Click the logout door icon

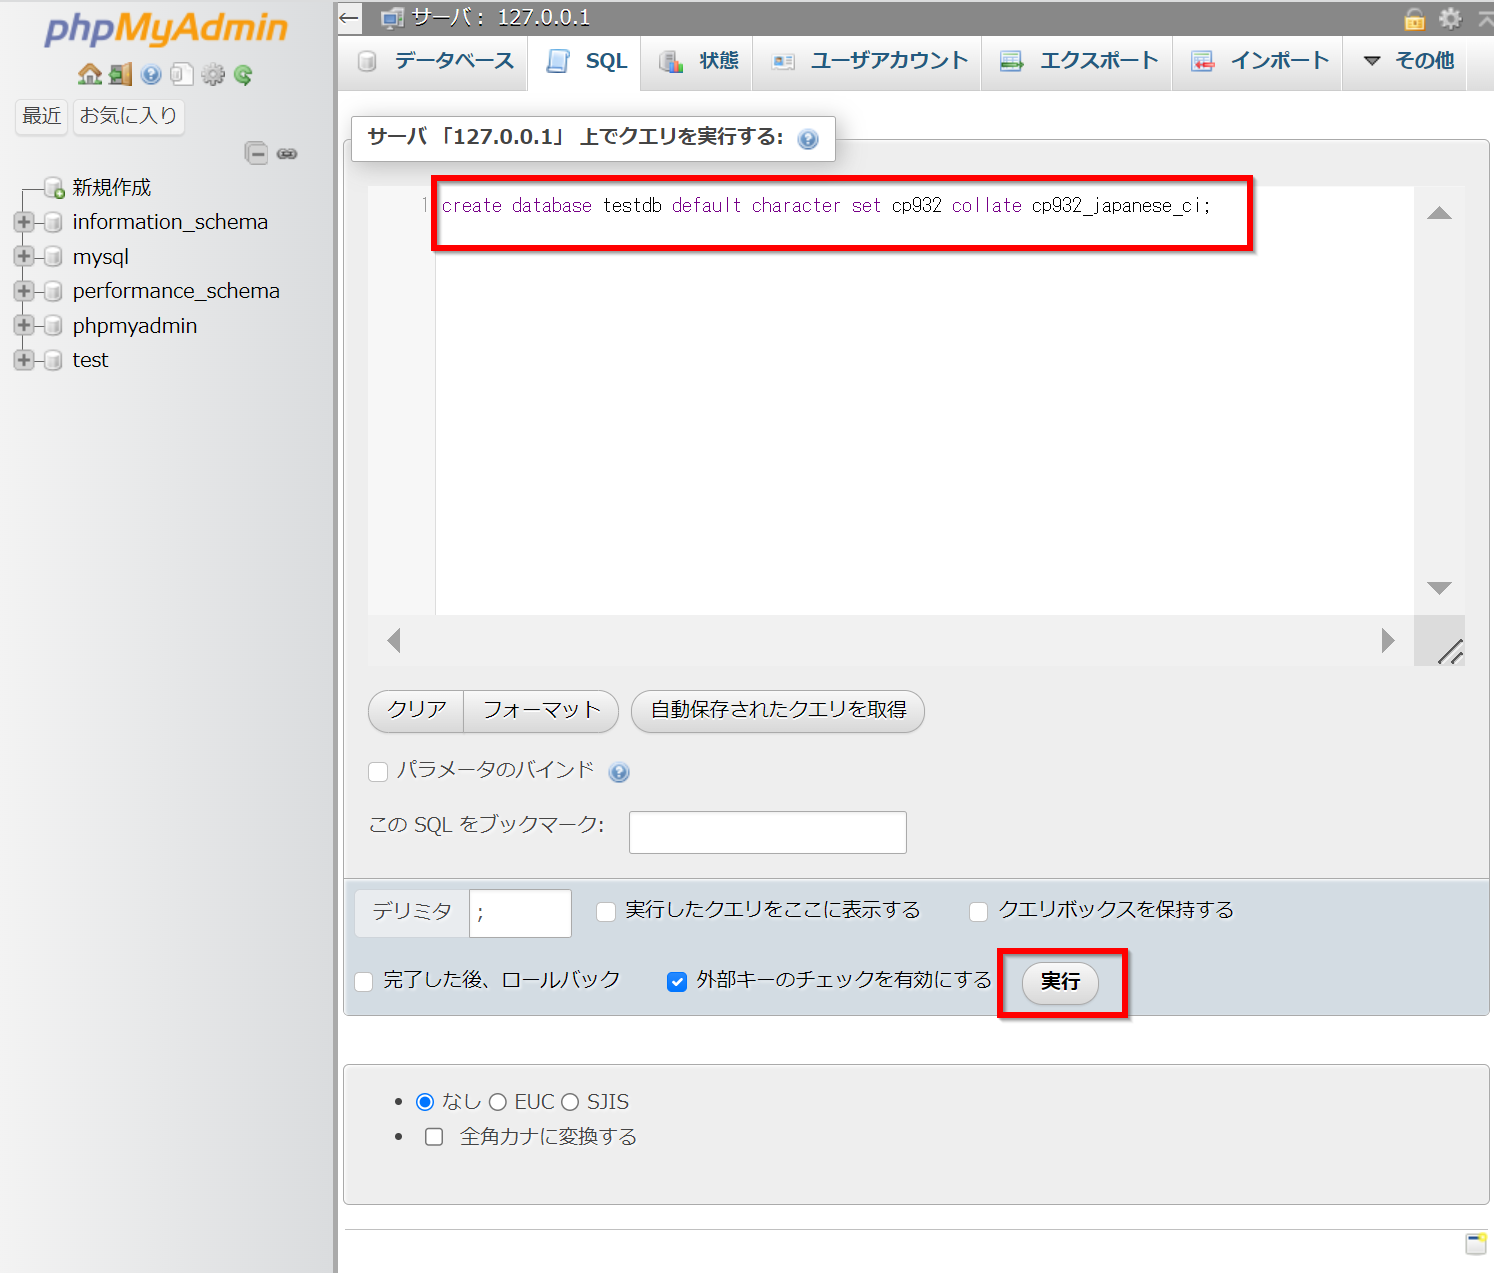(x=121, y=75)
